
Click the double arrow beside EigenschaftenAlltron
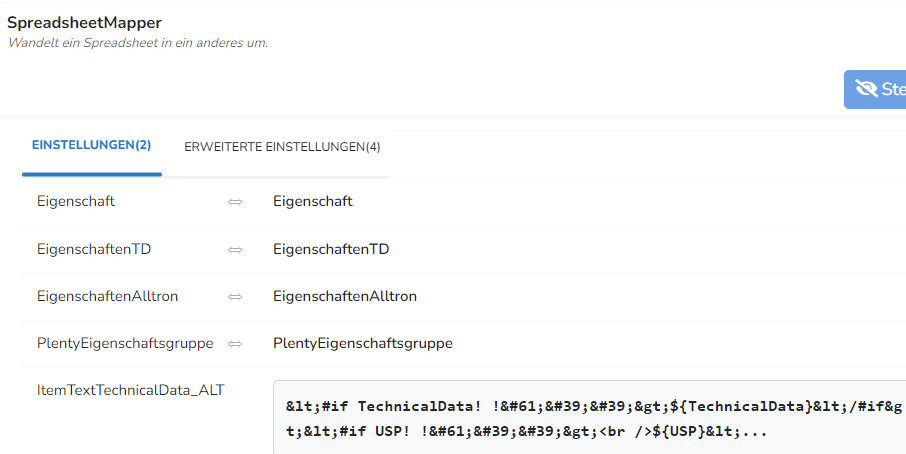[235, 297]
